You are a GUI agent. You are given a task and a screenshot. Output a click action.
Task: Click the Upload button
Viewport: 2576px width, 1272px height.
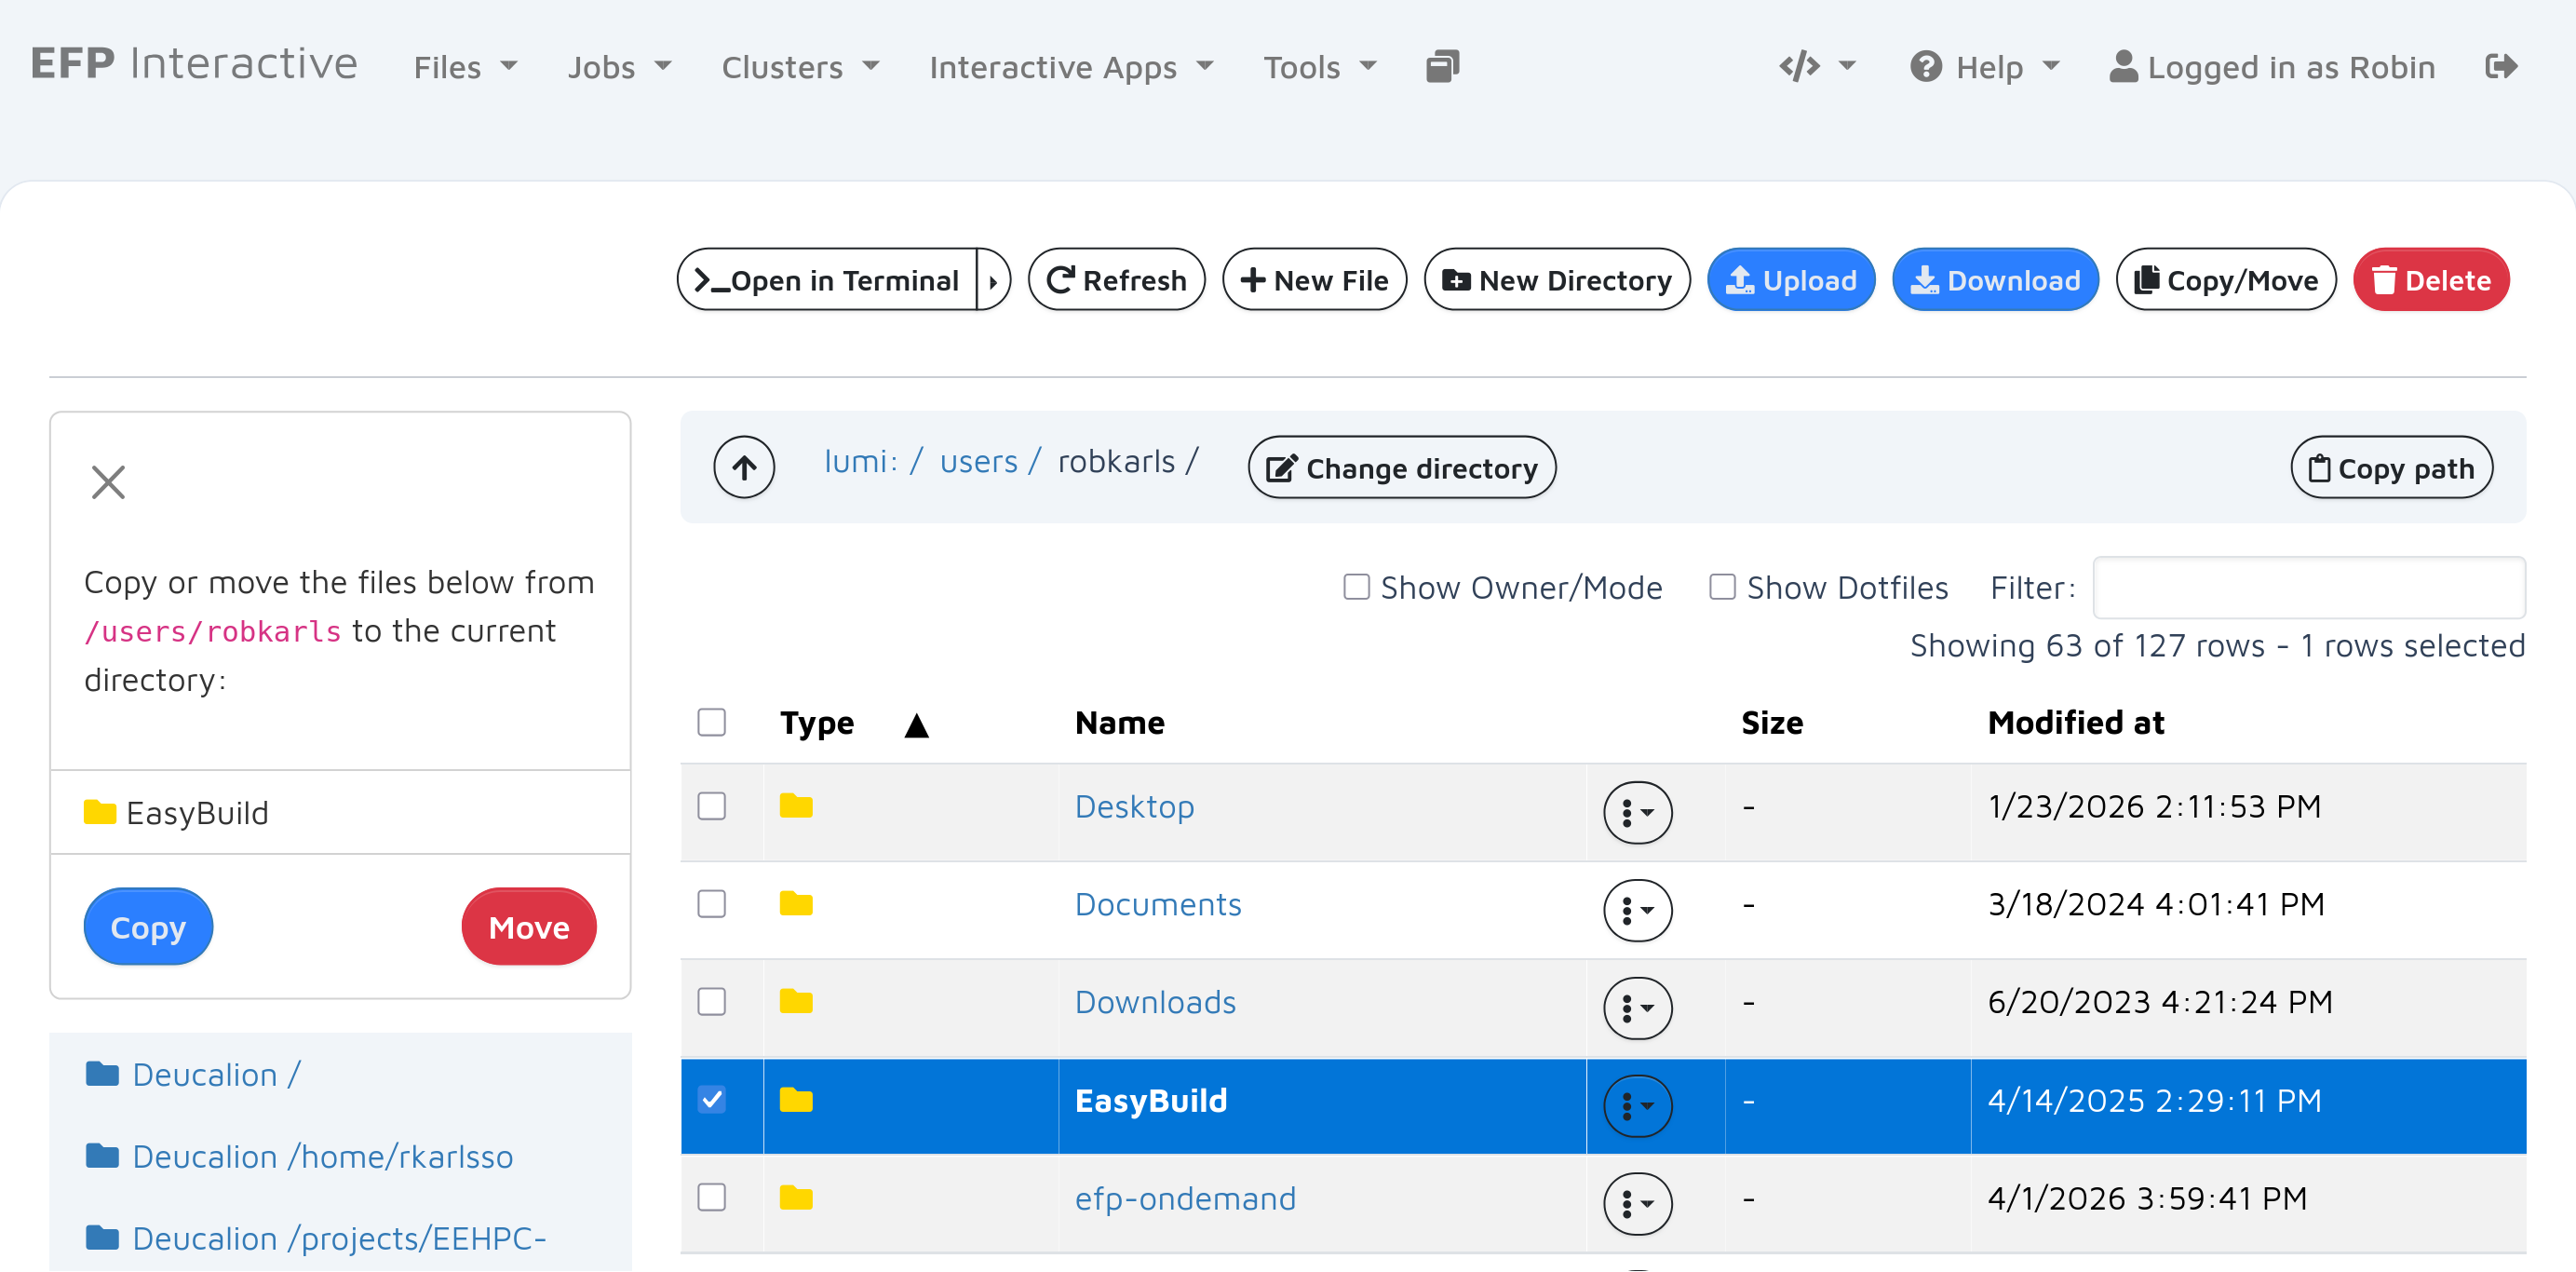click(1790, 280)
